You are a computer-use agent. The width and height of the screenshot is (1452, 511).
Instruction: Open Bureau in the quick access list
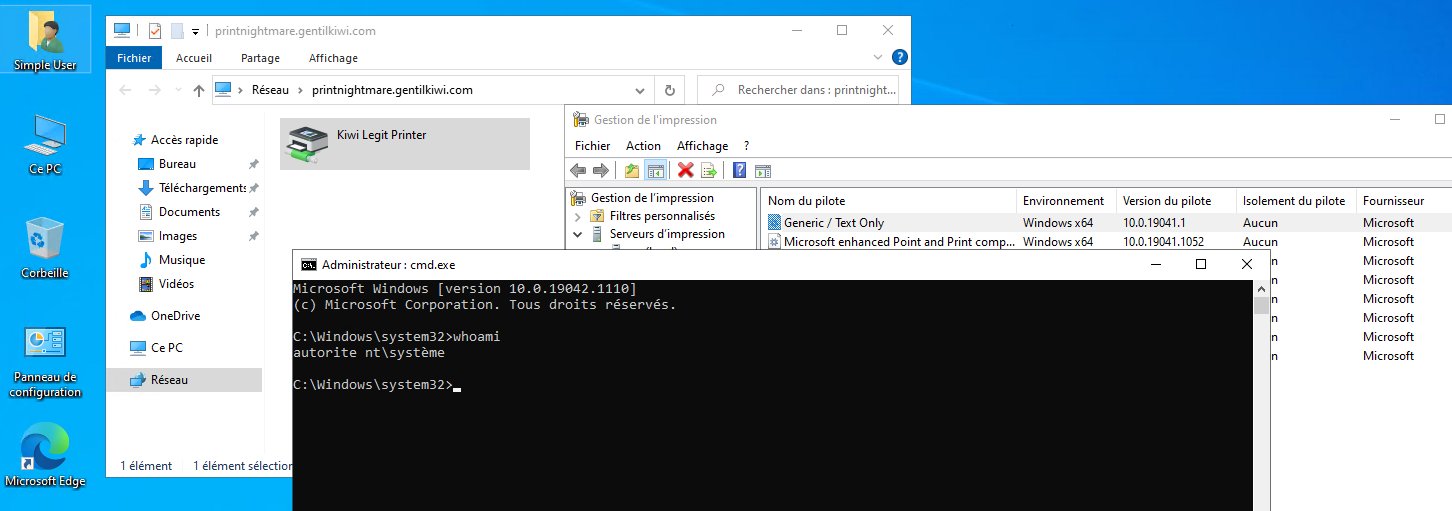coord(177,164)
